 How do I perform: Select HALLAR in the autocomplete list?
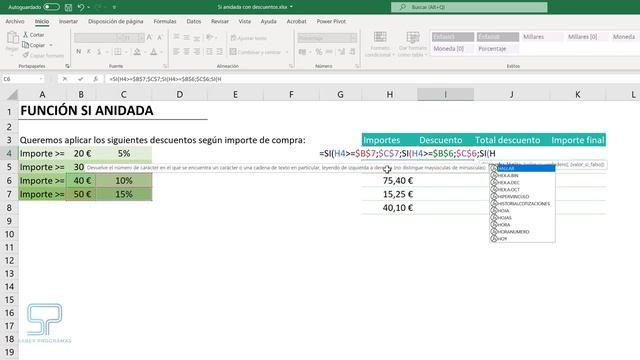[522, 169]
